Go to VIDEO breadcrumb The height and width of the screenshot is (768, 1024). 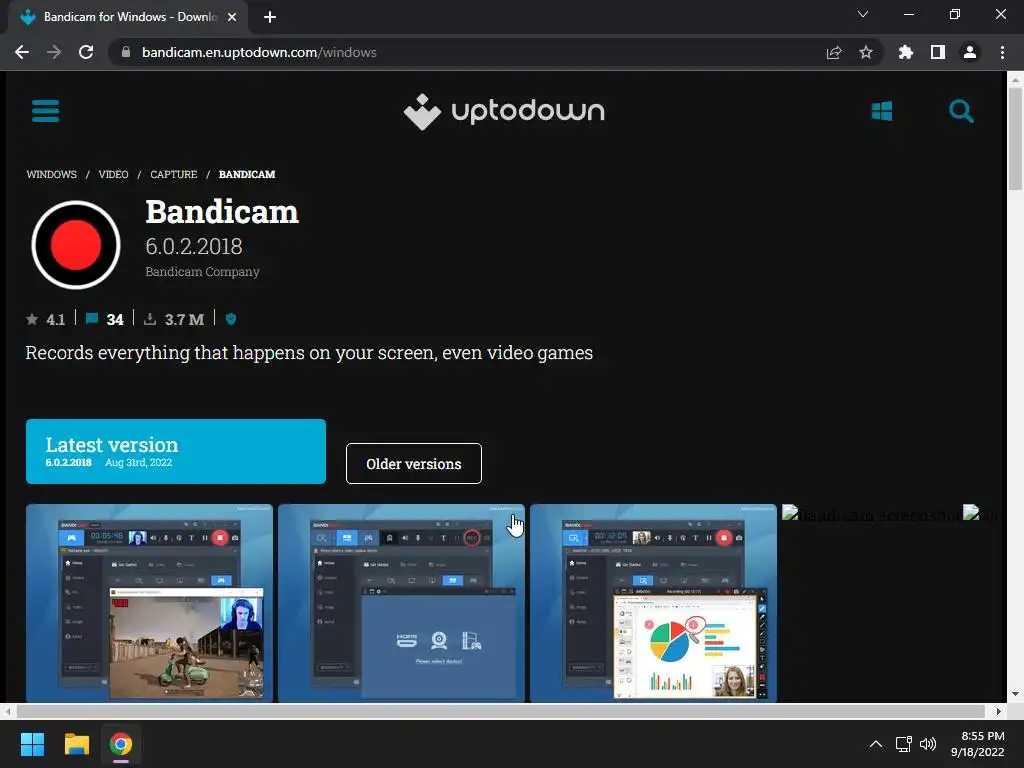(x=113, y=174)
